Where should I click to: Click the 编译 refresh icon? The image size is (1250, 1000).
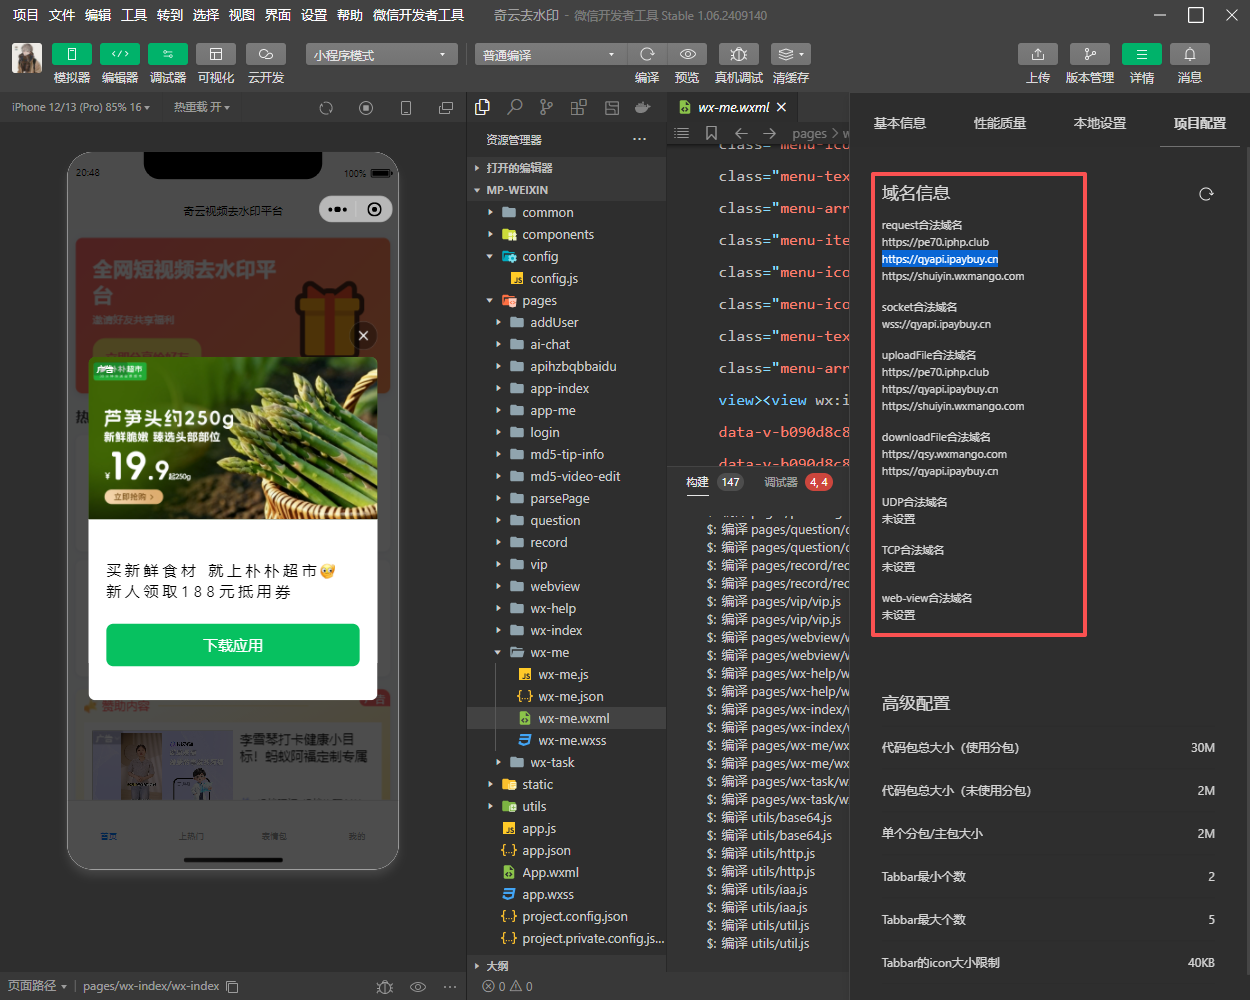647,54
